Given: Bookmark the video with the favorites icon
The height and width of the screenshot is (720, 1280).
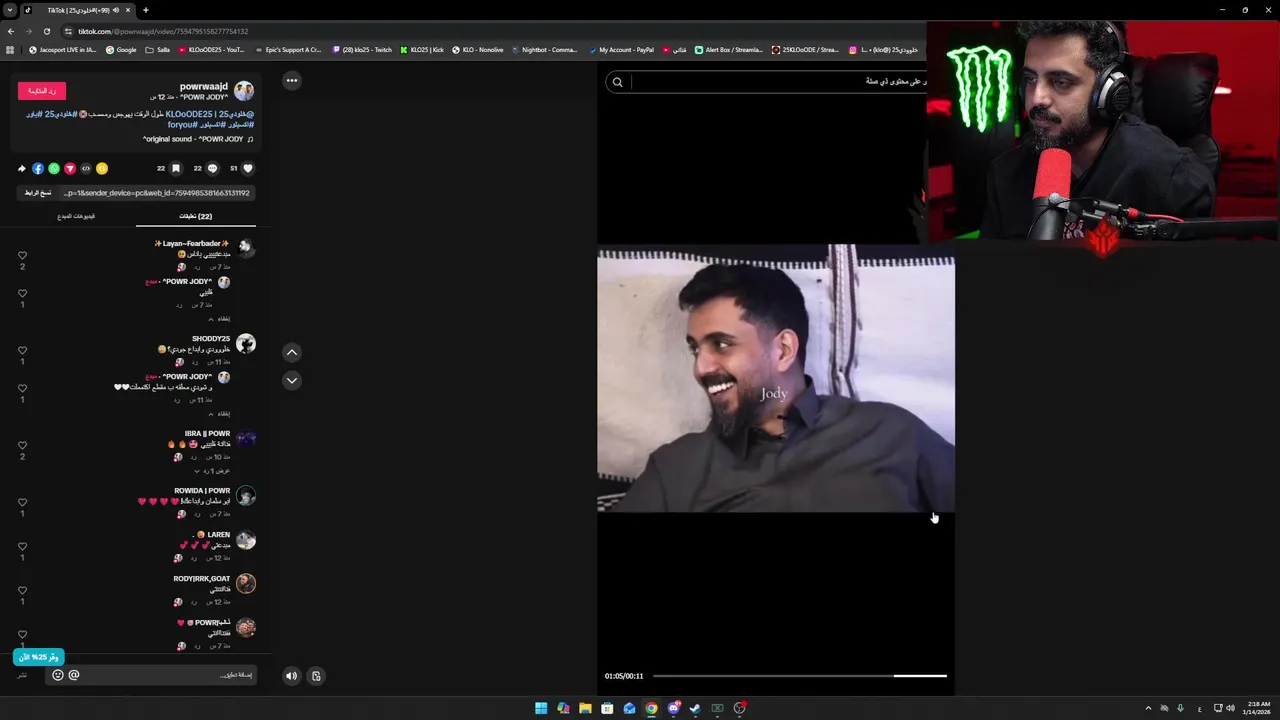Looking at the screenshot, I should (x=176, y=168).
